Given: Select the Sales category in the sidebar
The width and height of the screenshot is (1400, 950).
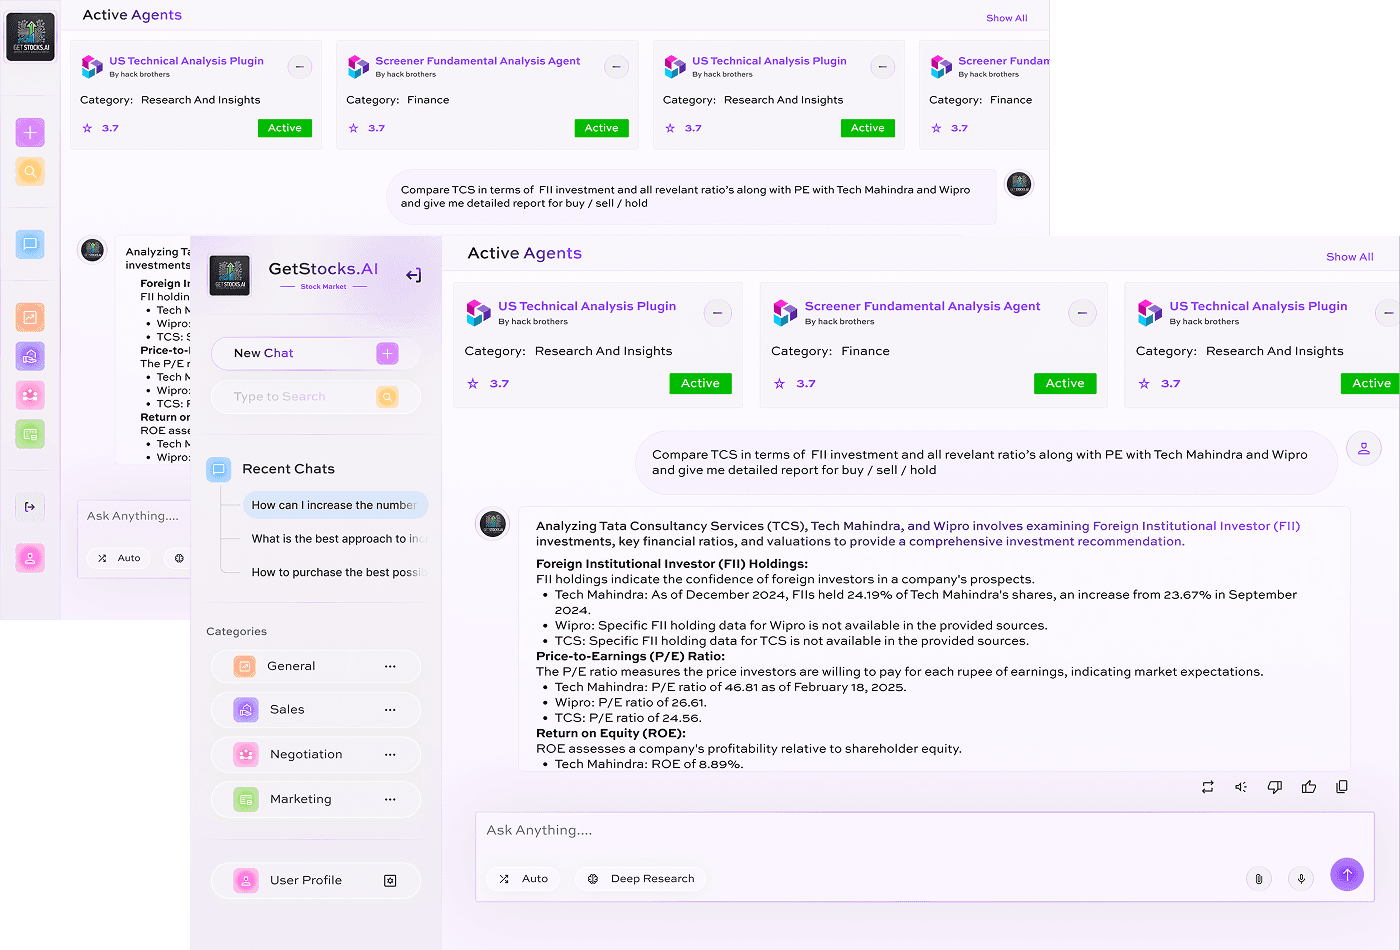Looking at the screenshot, I should point(316,710).
